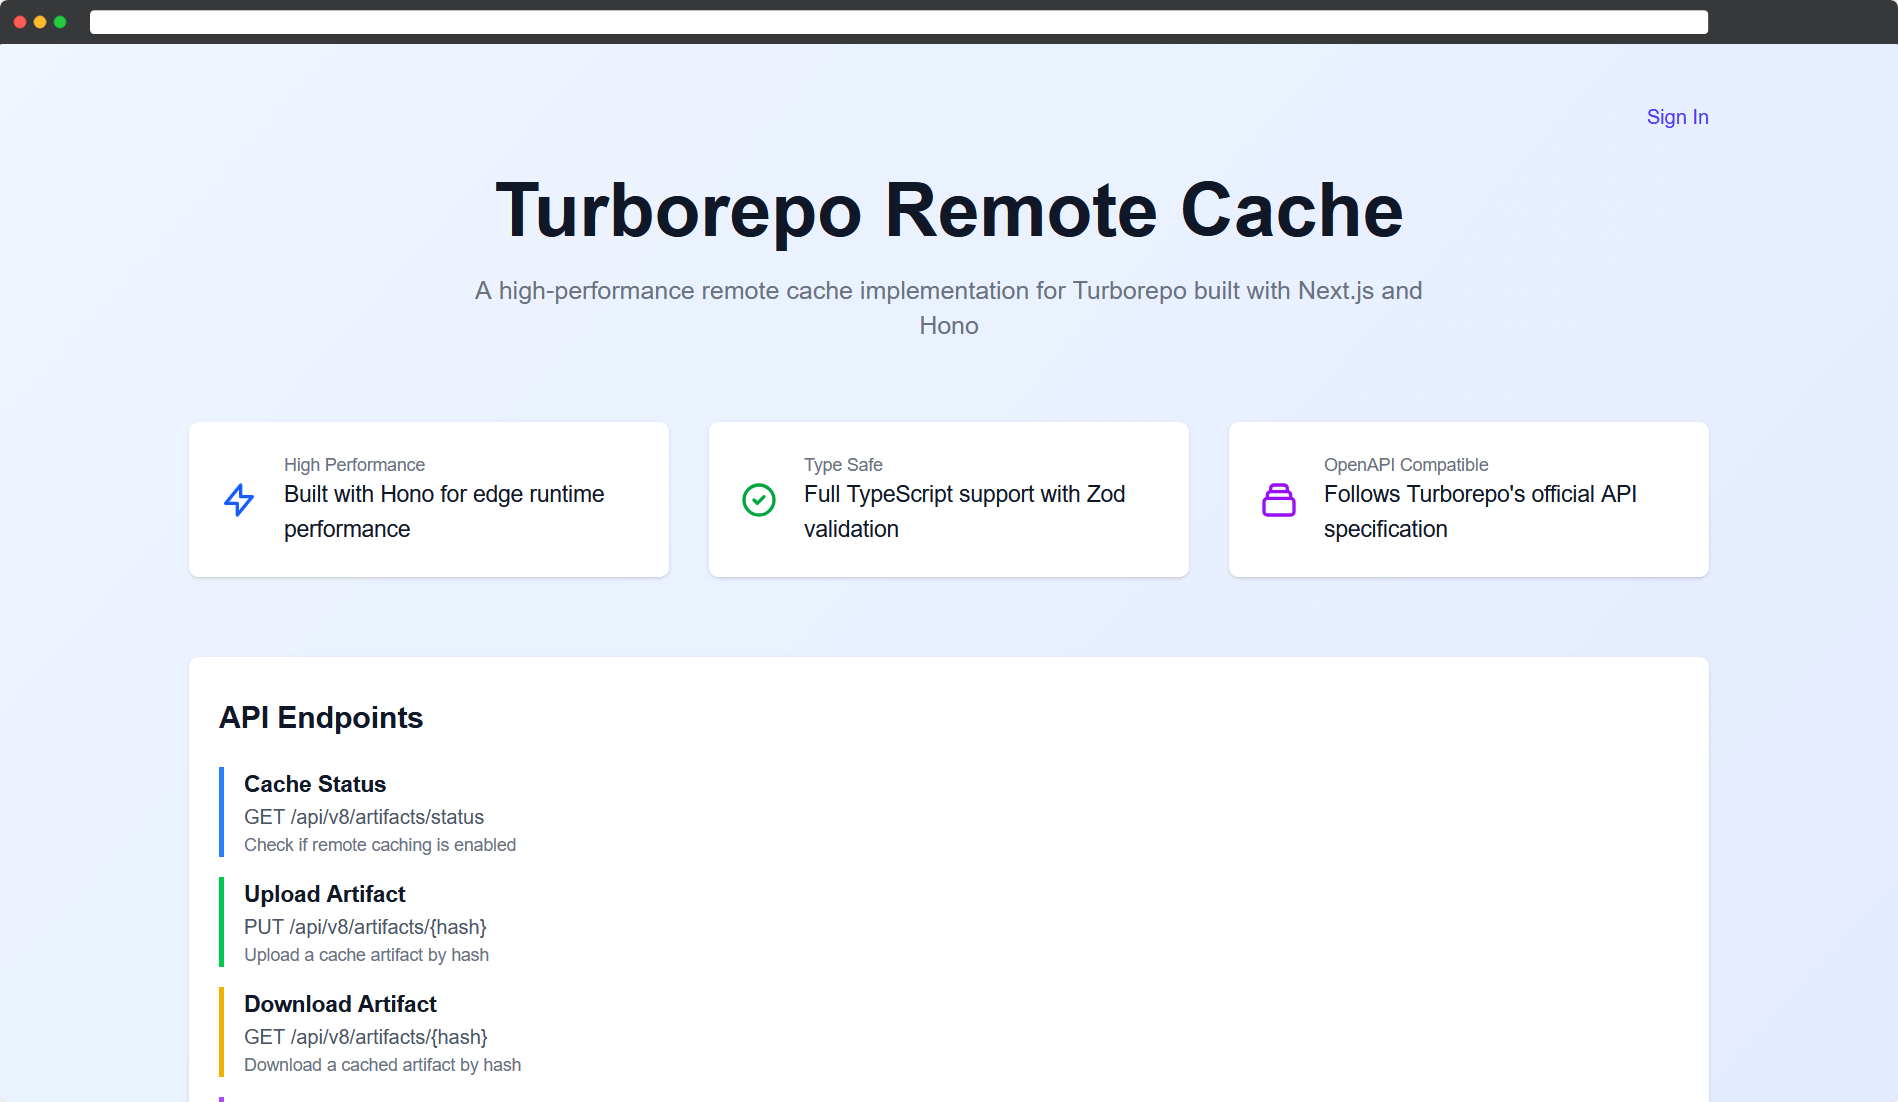This screenshot has height=1102, width=1898.
Task: Click the blue accent bar beside Cache Status
Action: 222,812
